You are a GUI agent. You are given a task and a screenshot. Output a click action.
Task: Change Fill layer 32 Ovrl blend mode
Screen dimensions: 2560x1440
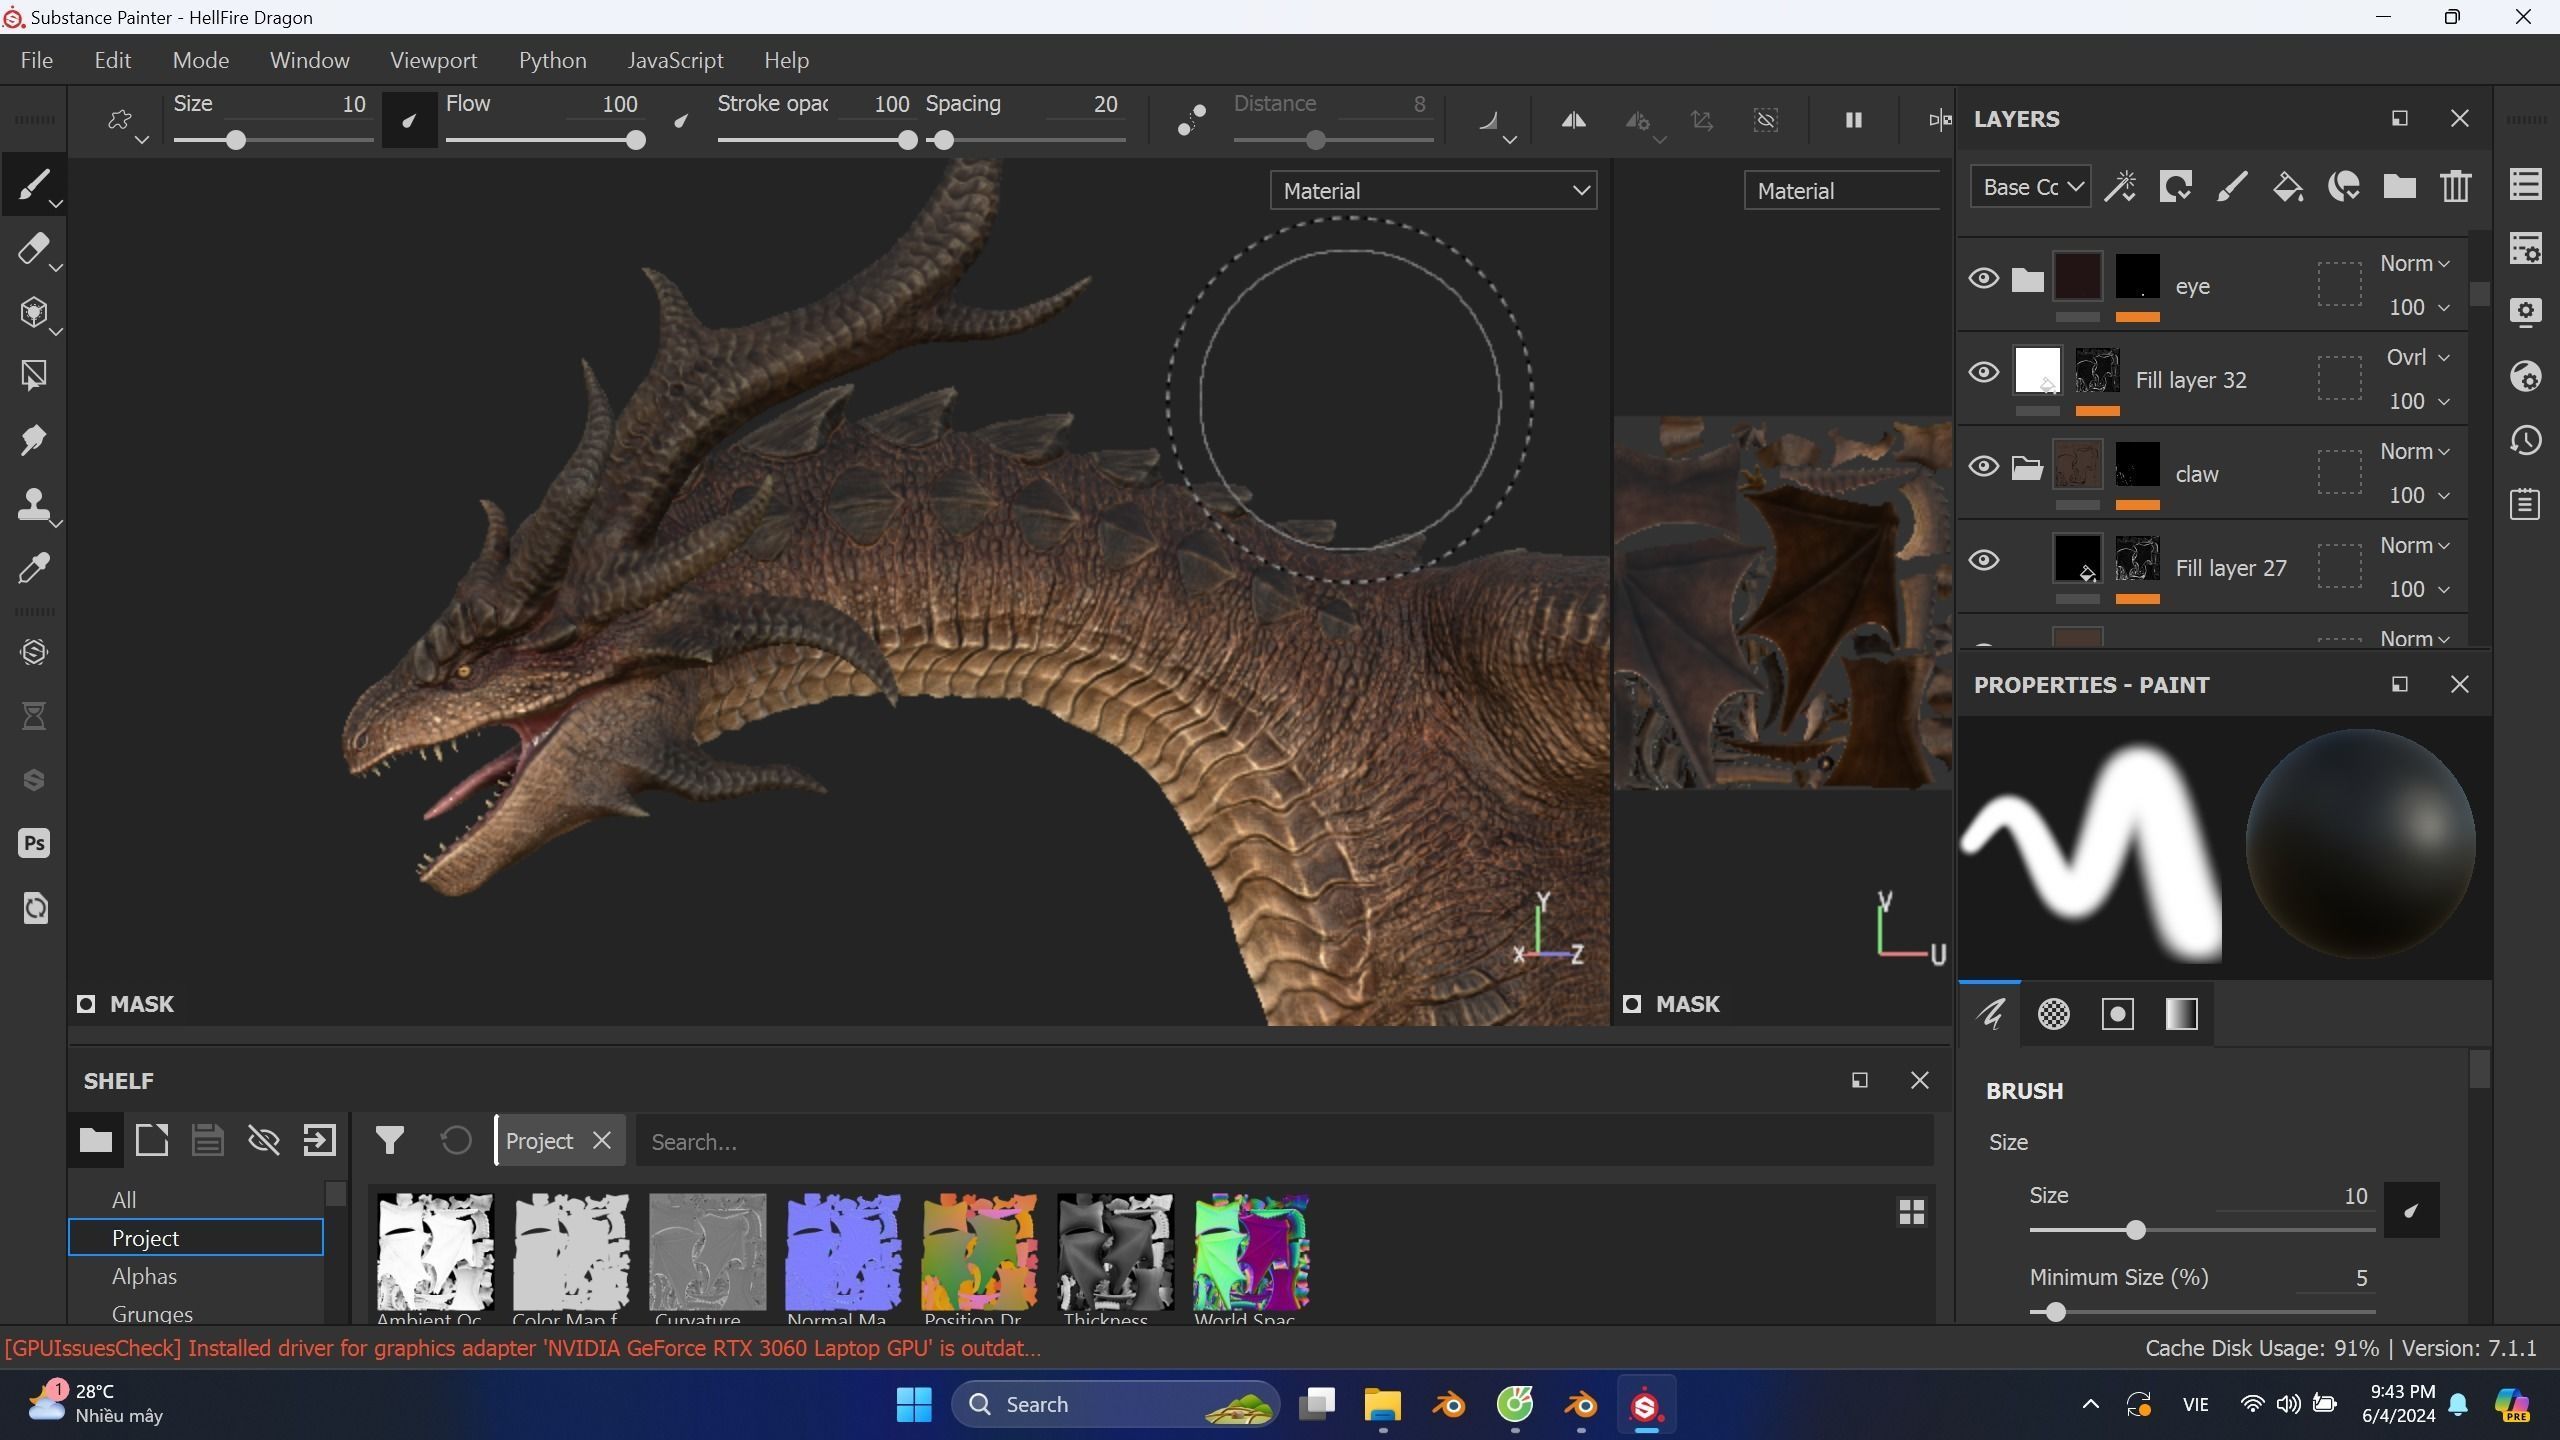click(2417, 357)
